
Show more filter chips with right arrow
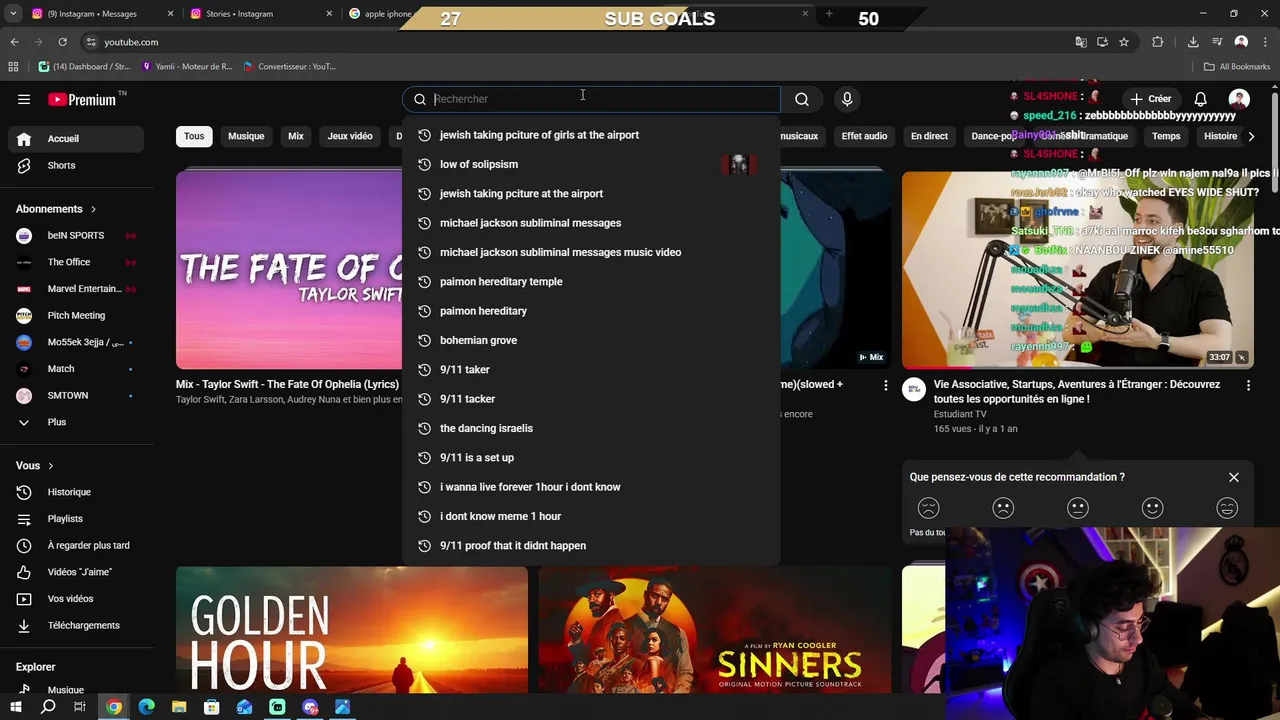click(1251, 136)
